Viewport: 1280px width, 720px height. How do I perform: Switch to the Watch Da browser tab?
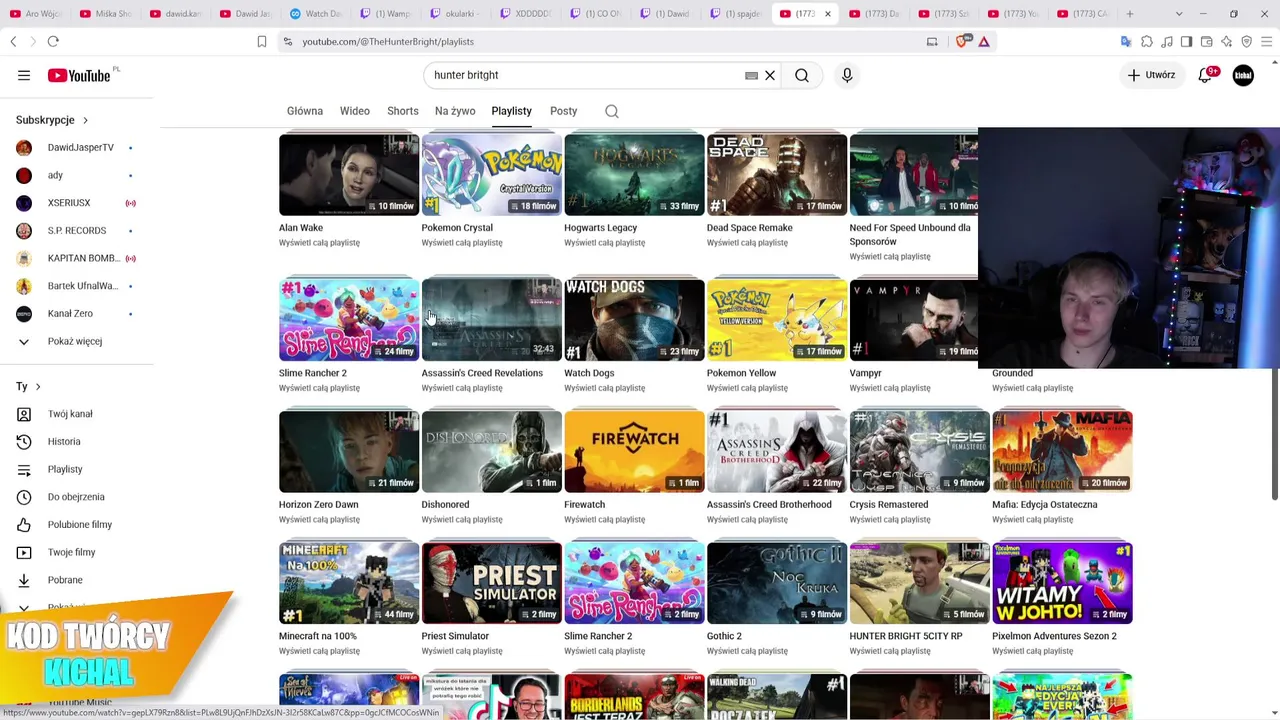315,14
